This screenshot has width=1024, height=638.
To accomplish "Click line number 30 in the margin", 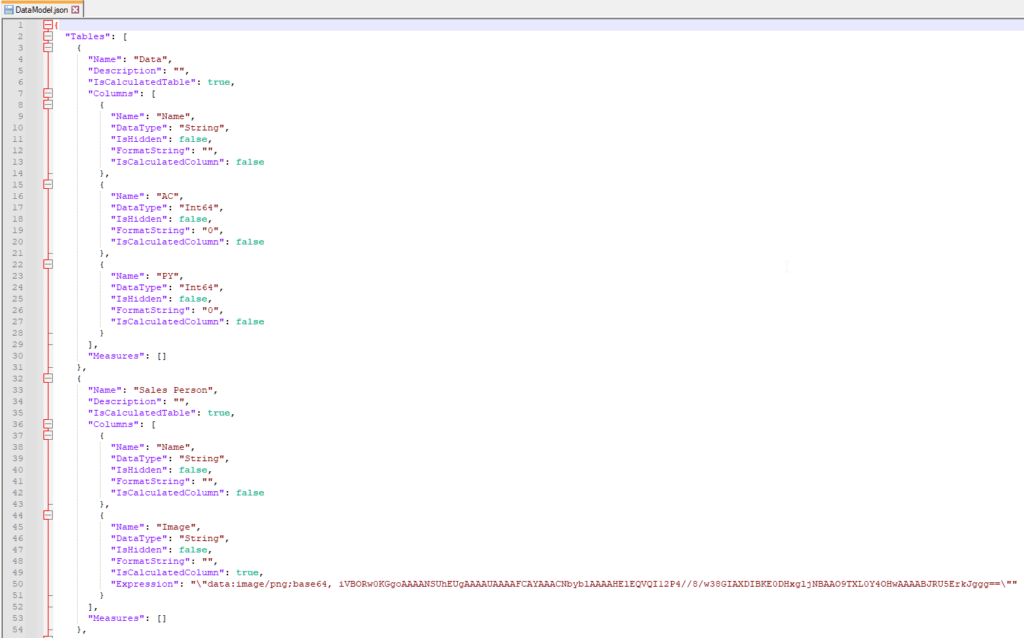I will click(20, 355).
